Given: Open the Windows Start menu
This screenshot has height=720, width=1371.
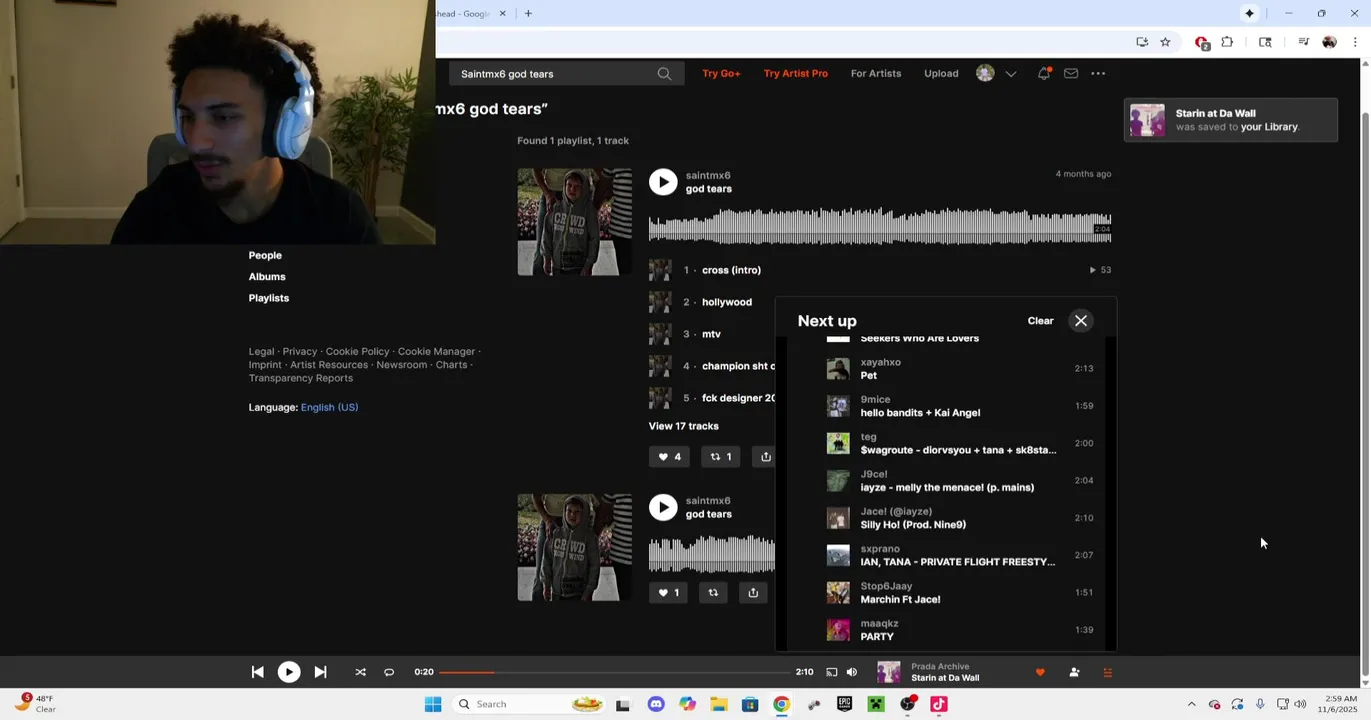Looking at the screenshot, I should click(433, 704).
